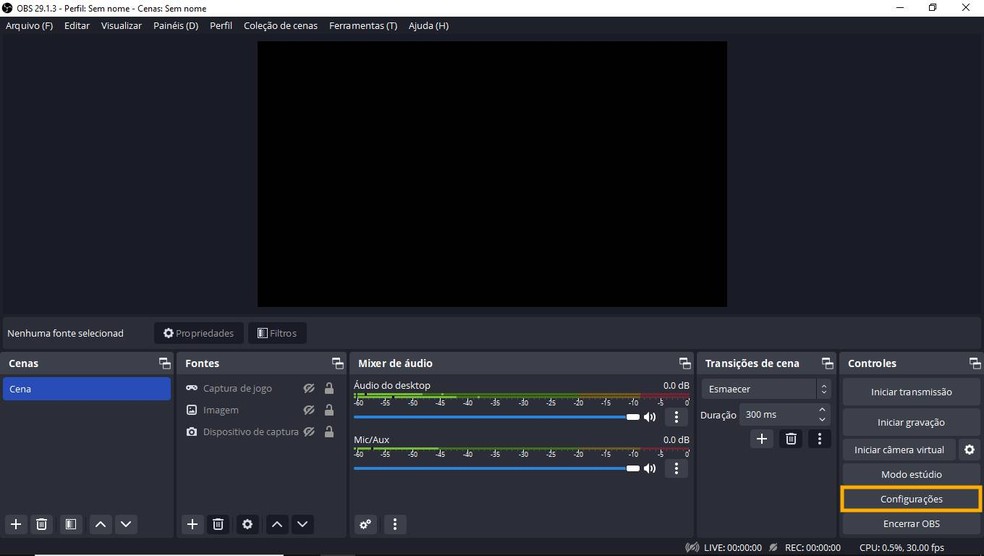
Task: Delete selected scene with trash icon
Action: point(41,524)
